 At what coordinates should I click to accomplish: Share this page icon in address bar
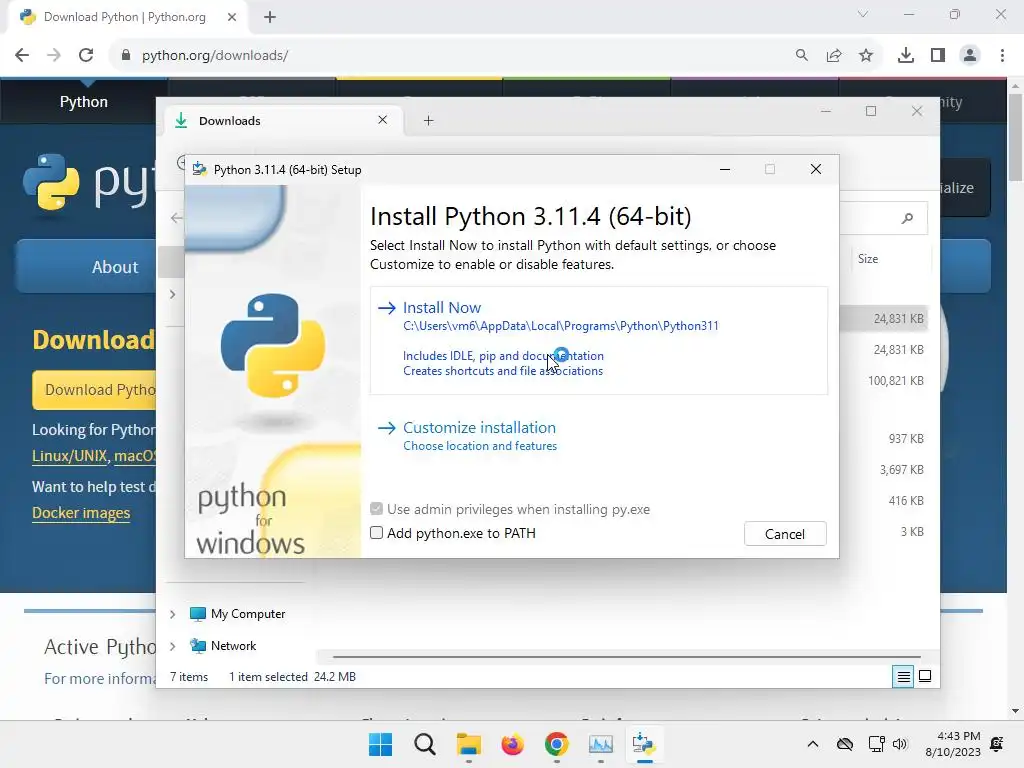tap(834, 56)
